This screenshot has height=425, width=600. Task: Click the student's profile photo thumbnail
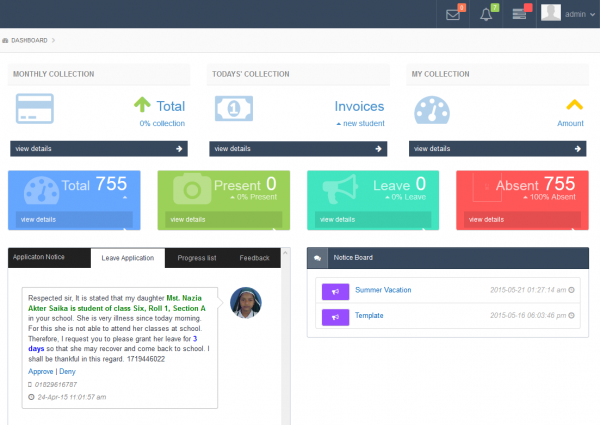pos(246,303)
